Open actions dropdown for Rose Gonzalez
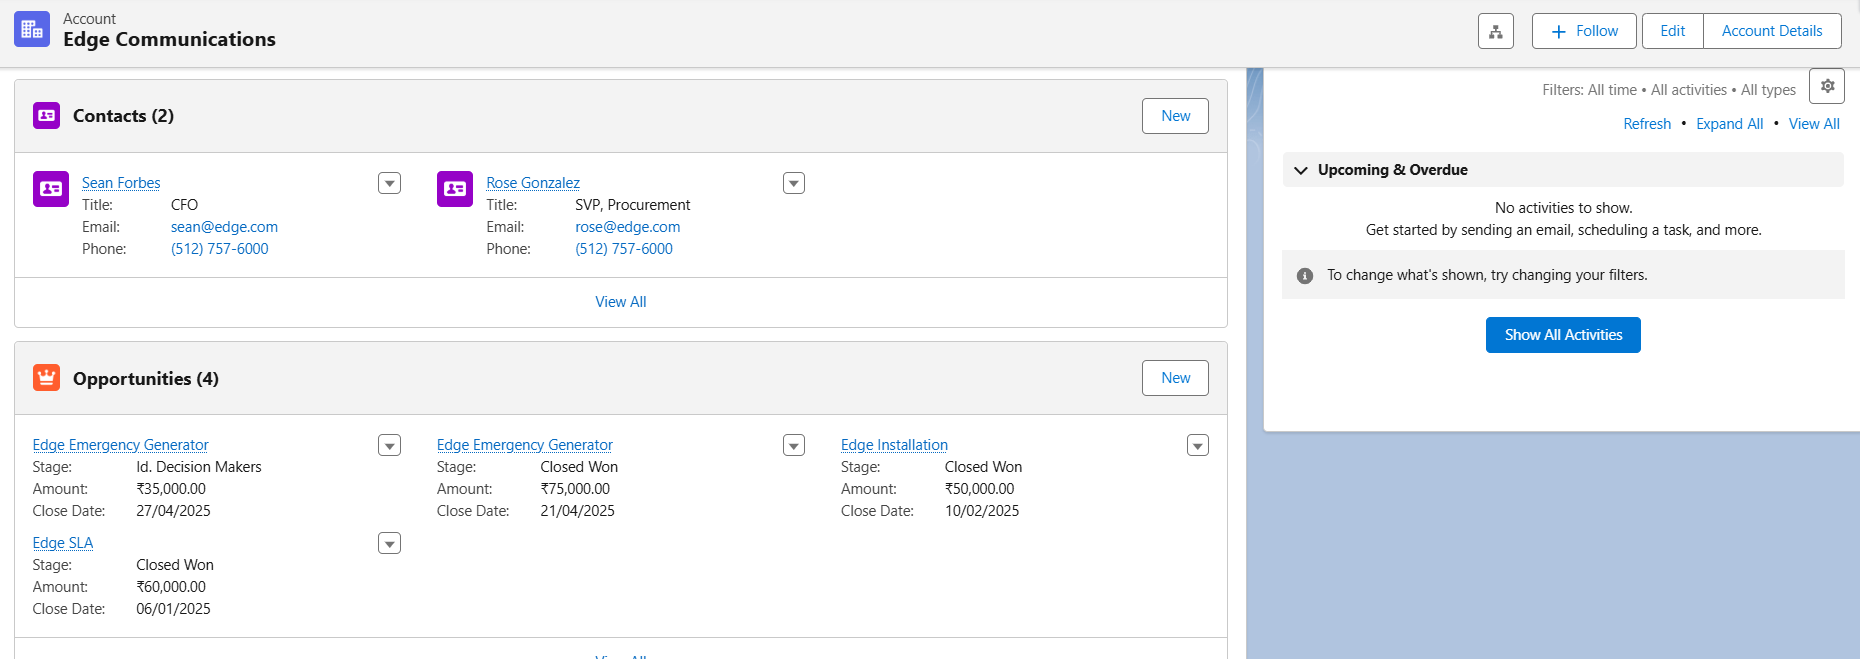Screen dimensions: 1860x659 (794, 183)
